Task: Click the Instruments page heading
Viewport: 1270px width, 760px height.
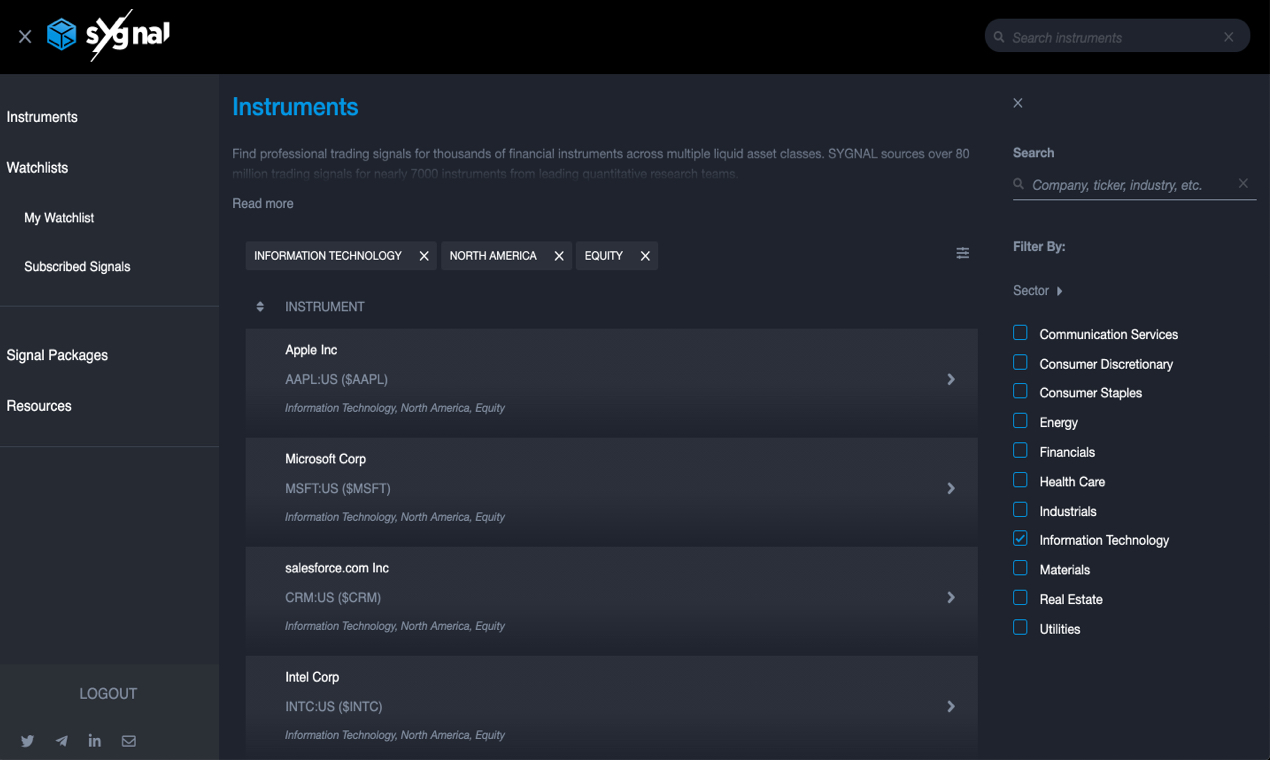Action: (x=295, y=107)
